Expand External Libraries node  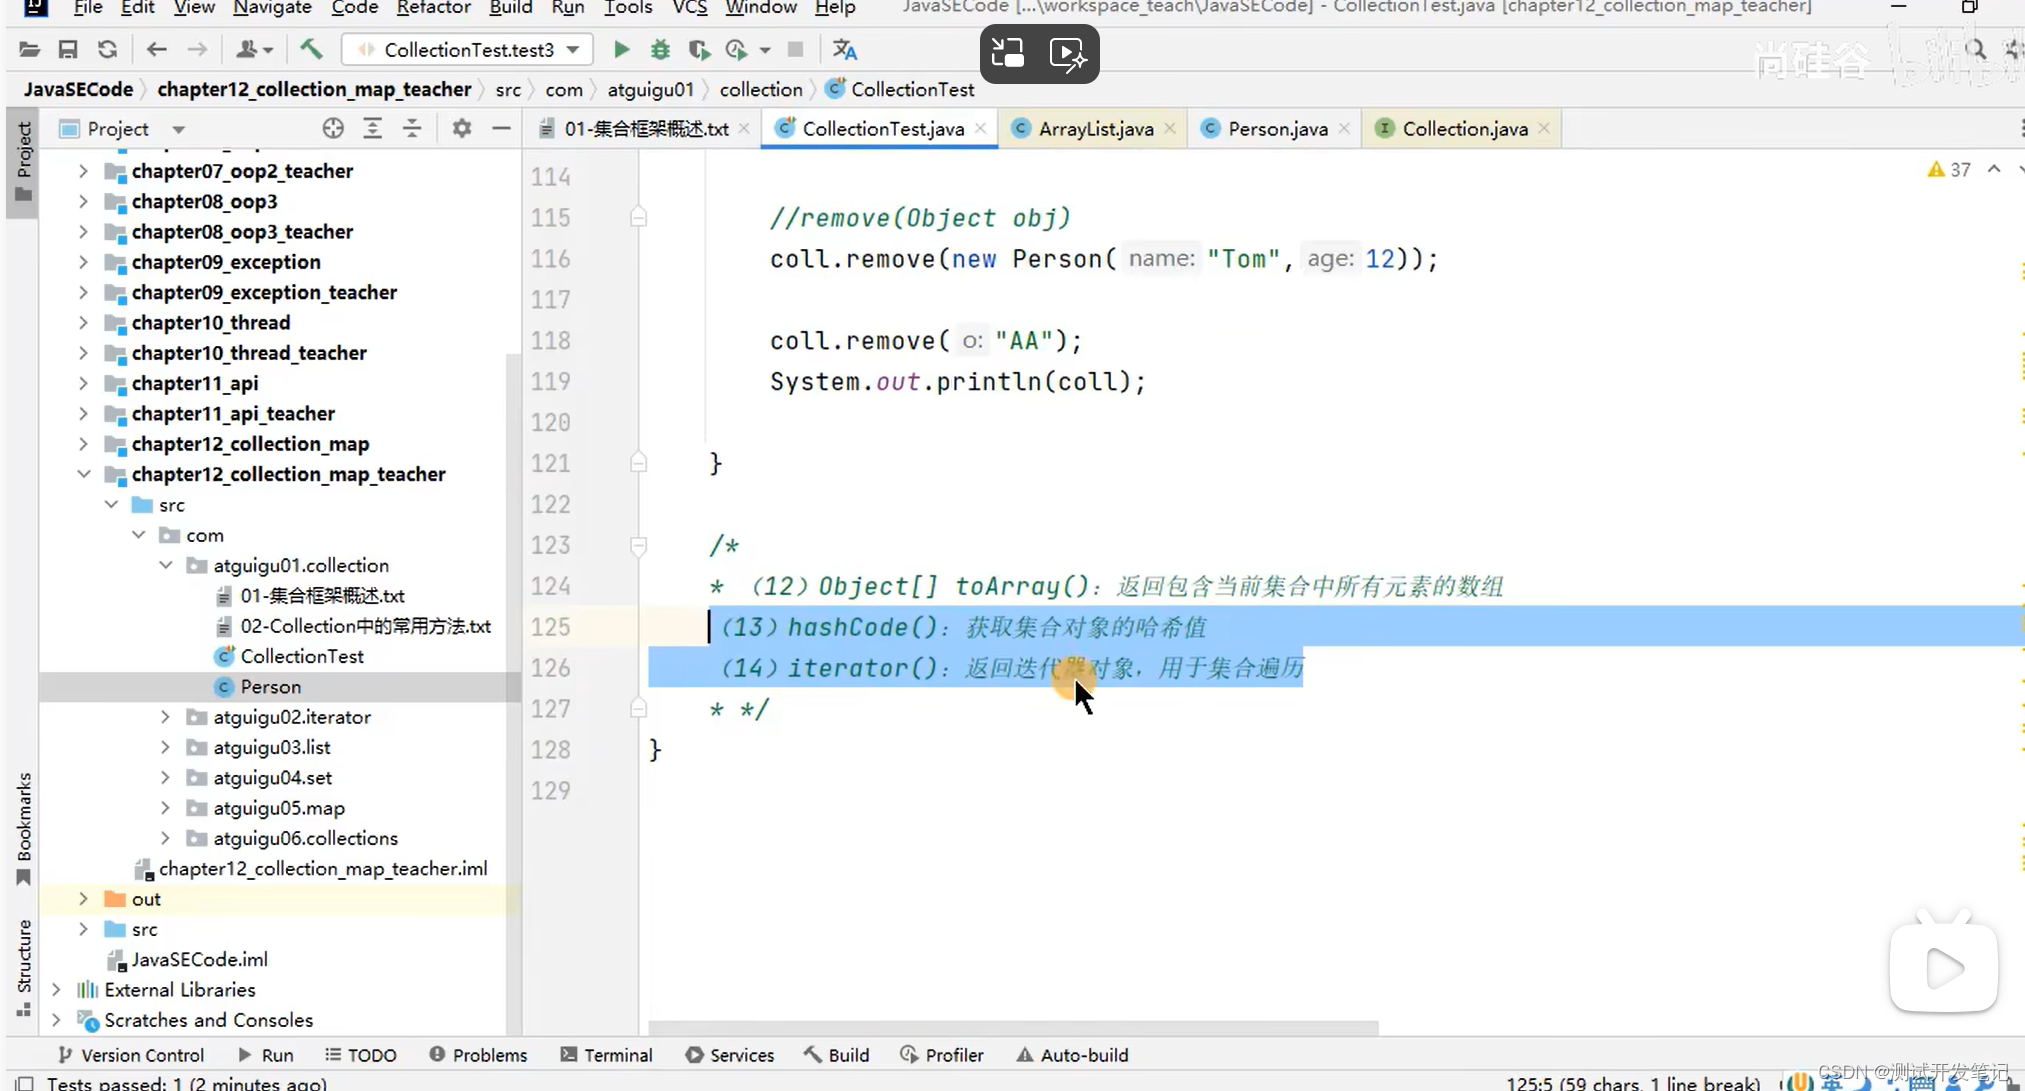click(57, 990)
